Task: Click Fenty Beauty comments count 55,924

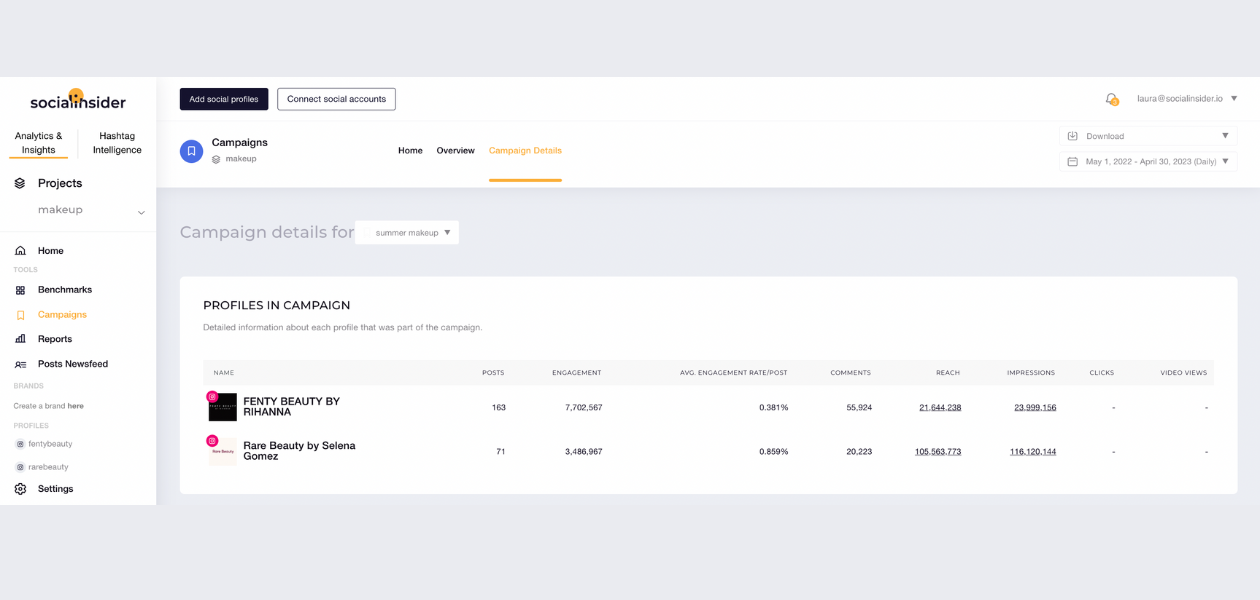Action: coord(859,408)
